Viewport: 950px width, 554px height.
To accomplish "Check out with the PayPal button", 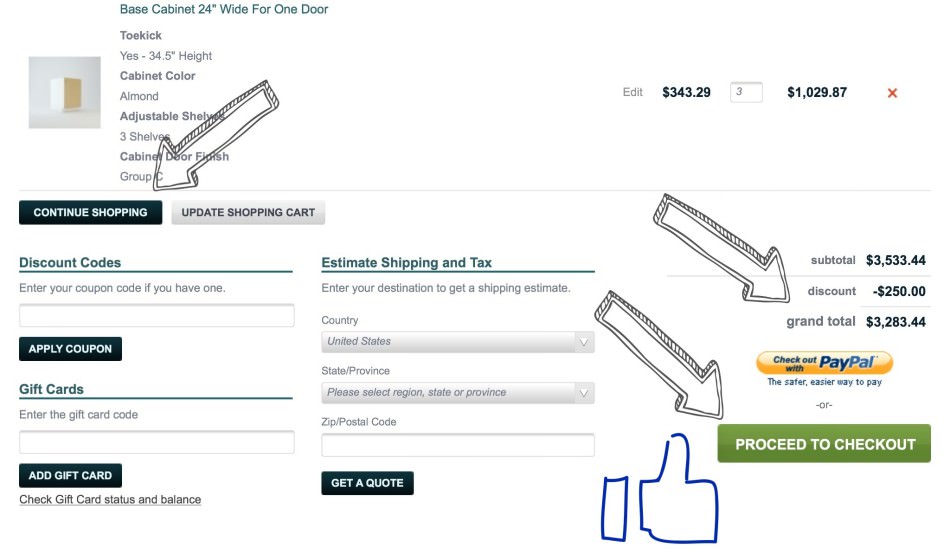I will [x=824, y=362].
